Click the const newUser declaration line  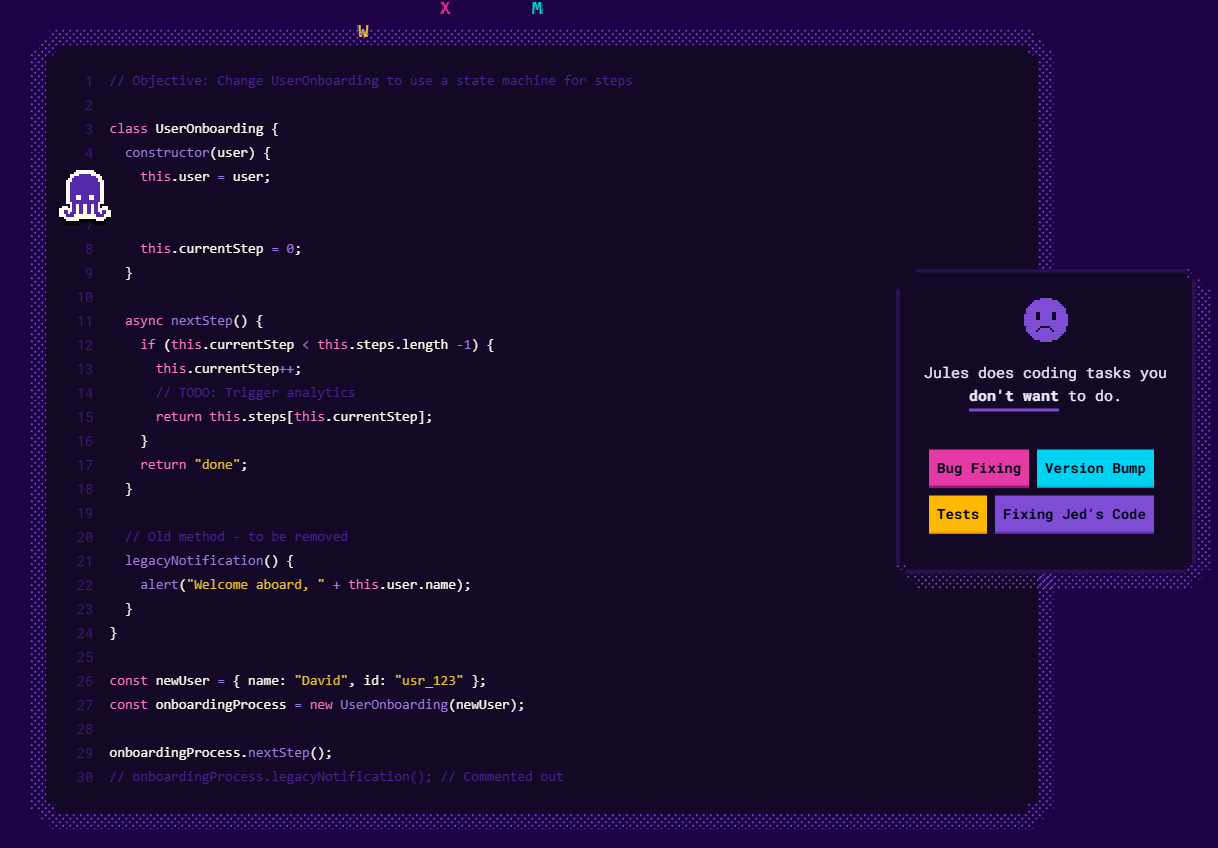(297, 681)
